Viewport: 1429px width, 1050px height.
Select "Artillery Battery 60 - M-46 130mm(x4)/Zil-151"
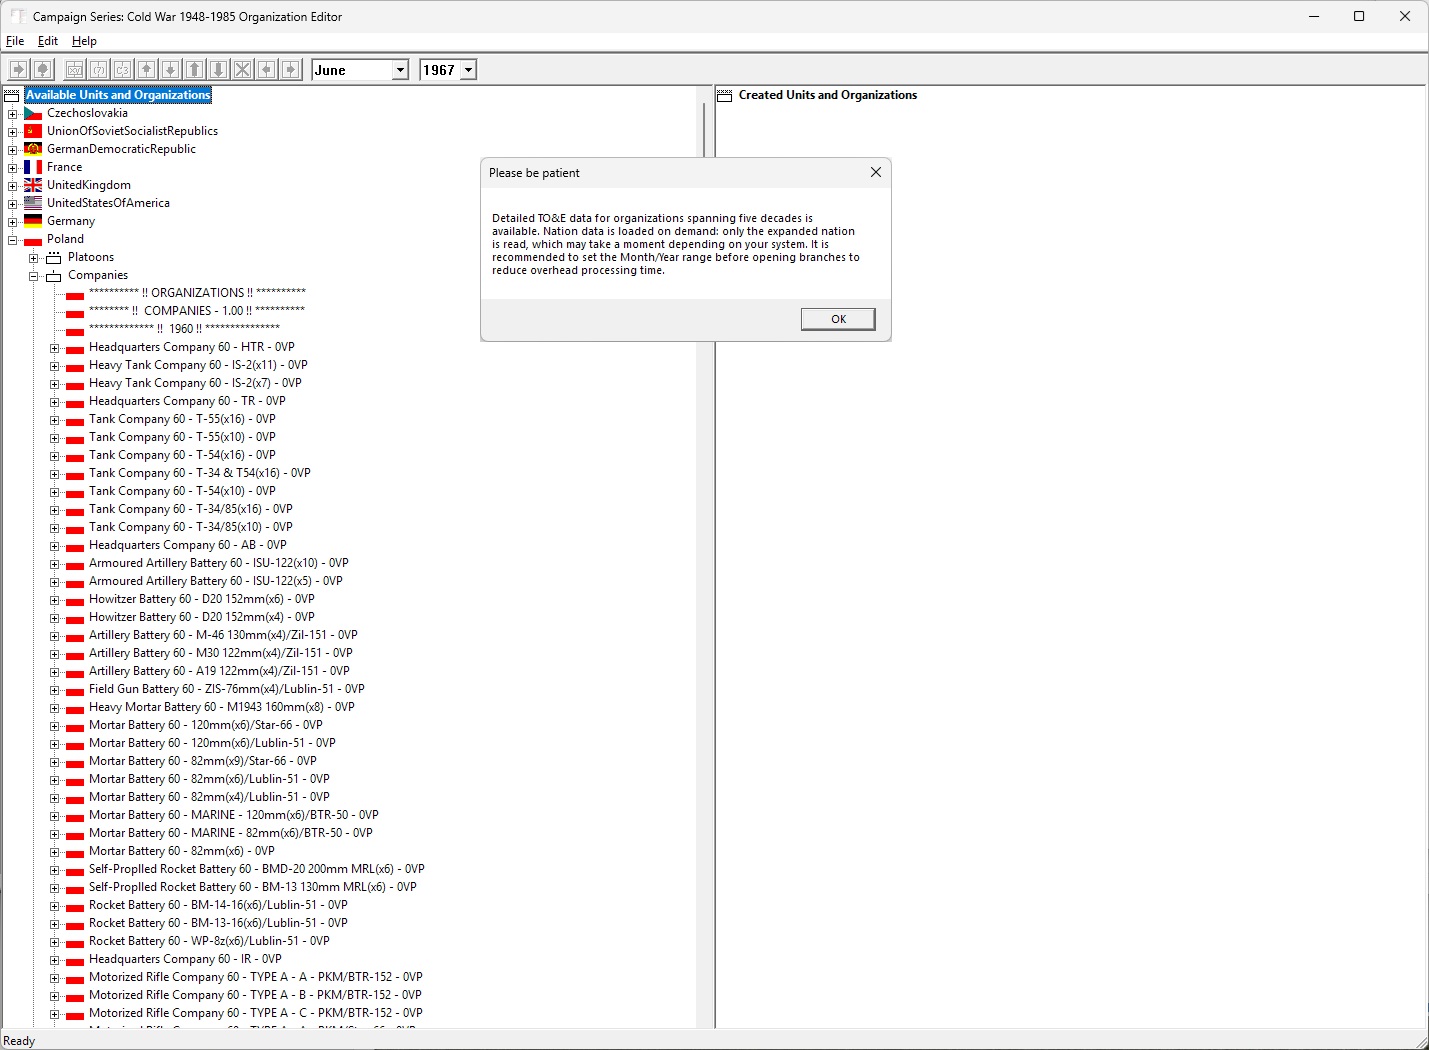click(x=223, y=635)
